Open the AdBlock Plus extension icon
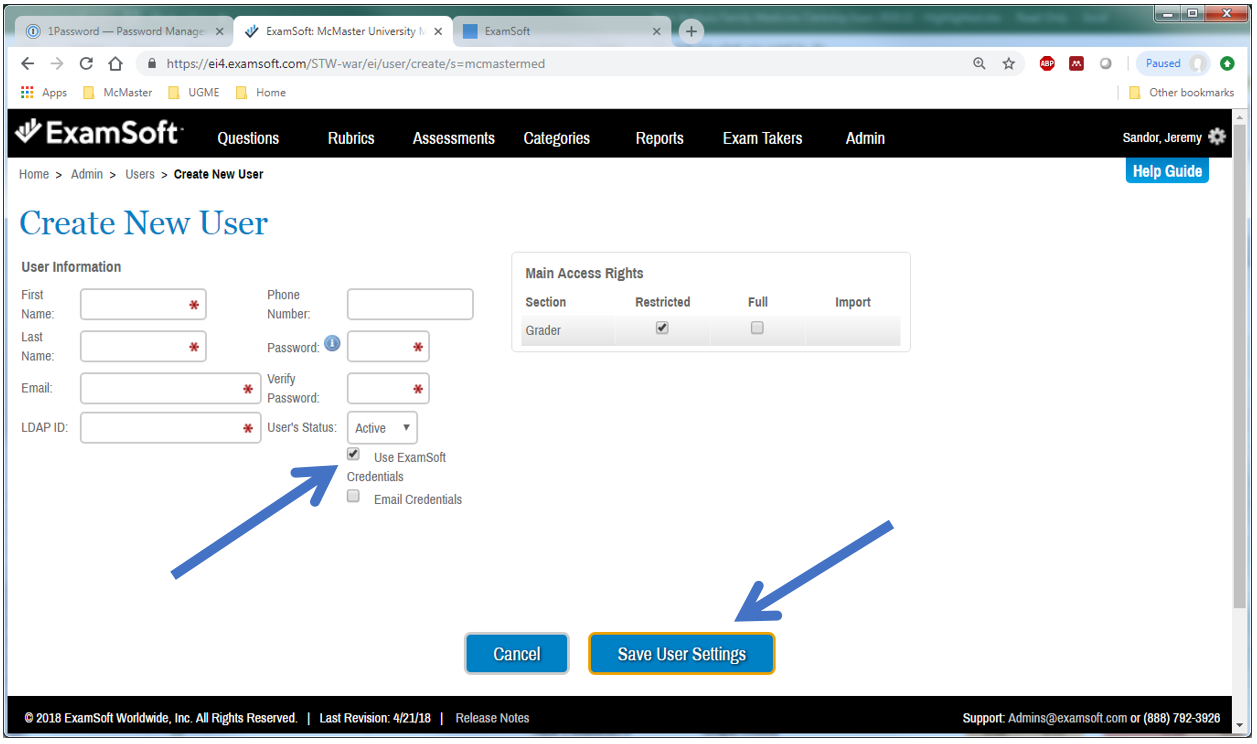 [x=1047, y=63]
